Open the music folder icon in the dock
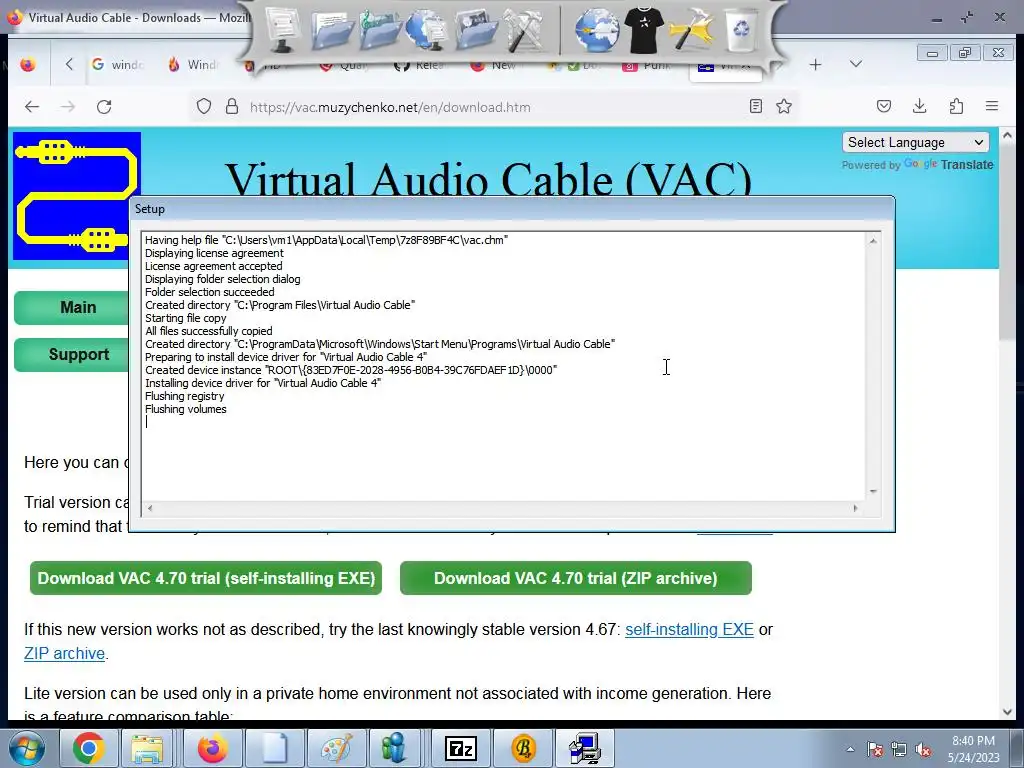This screenshot has width=1024, height=768. [x=379, y=29]
